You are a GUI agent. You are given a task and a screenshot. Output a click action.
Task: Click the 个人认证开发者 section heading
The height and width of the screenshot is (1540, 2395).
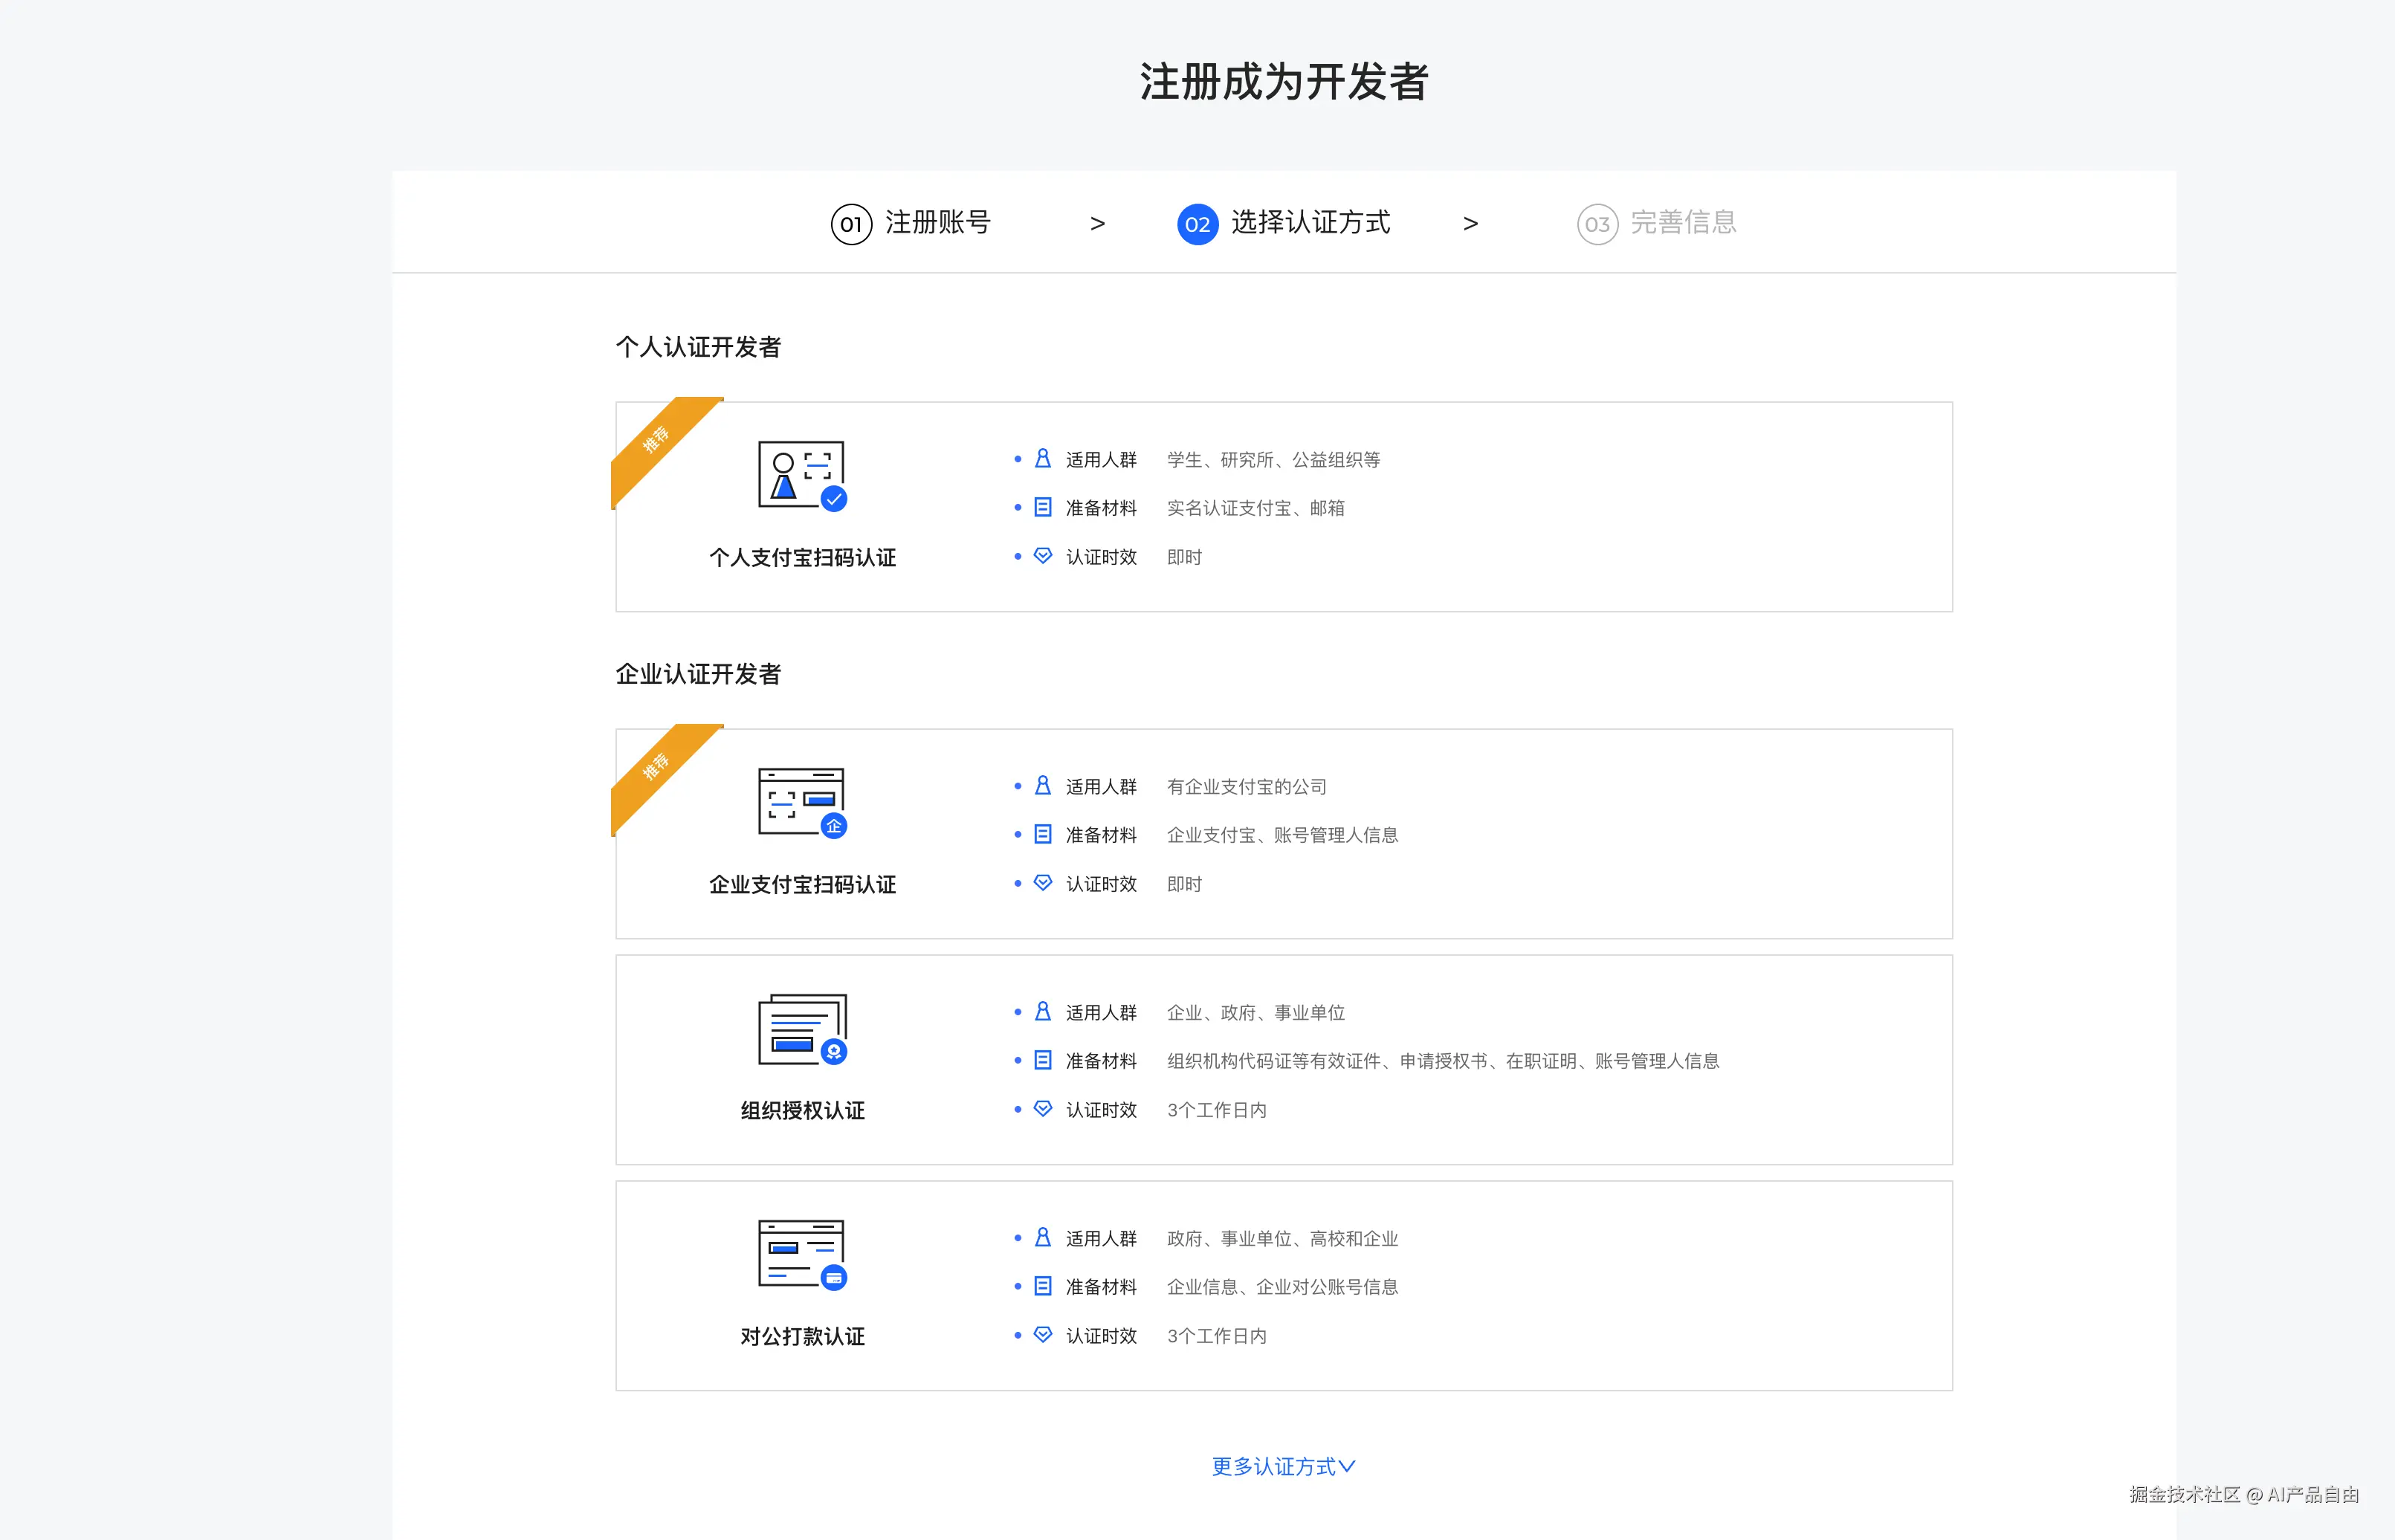coord(698,347)
